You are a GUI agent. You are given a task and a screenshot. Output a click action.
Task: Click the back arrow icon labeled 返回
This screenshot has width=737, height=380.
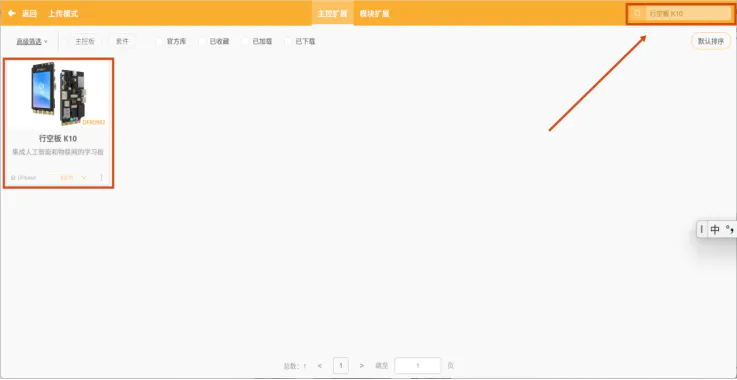click(x=12, y=14)
